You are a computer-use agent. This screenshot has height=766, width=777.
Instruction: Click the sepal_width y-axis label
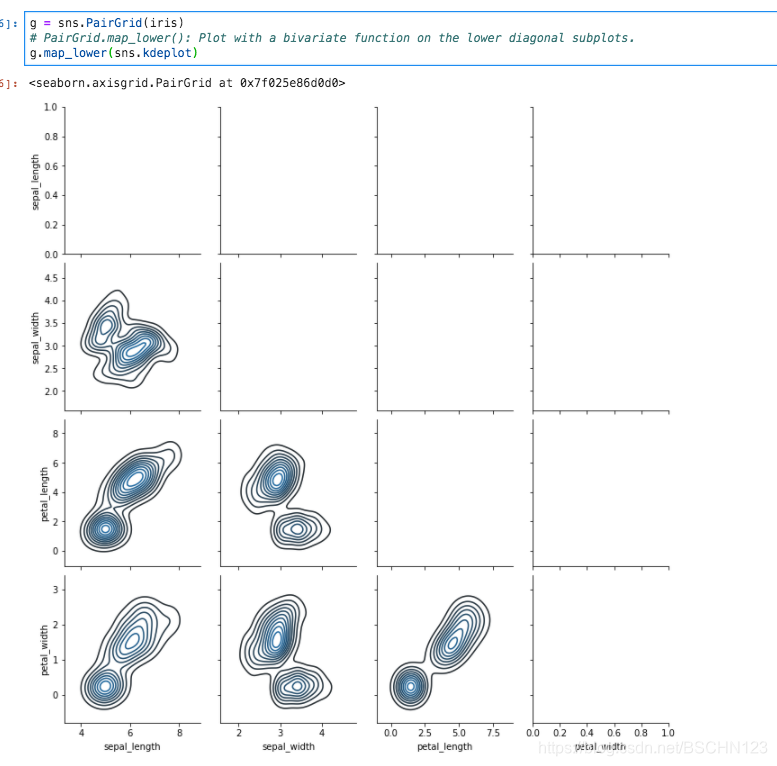coord(35,338)
